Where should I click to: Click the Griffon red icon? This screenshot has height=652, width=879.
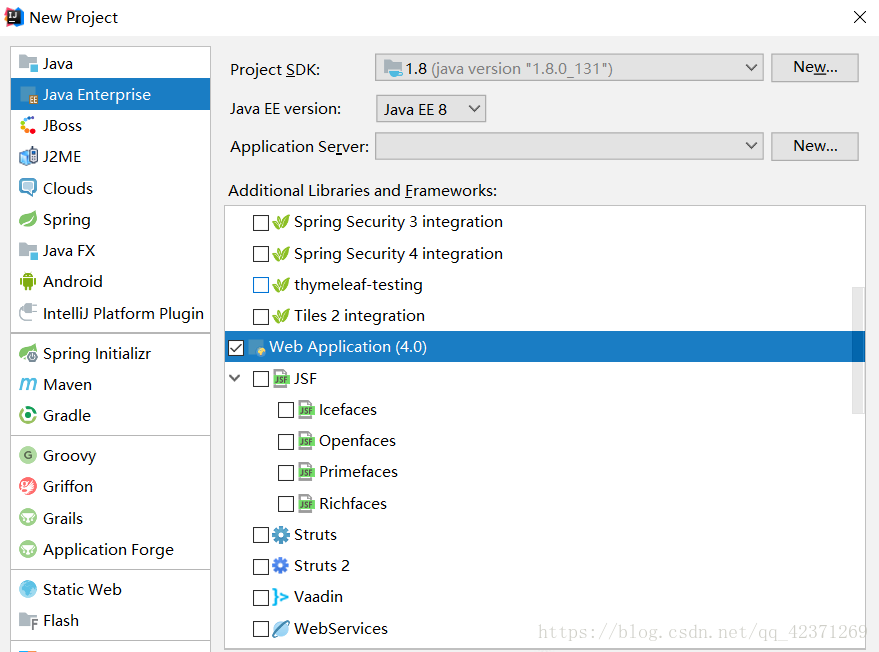pyautogui.click(x=28, y=486)
